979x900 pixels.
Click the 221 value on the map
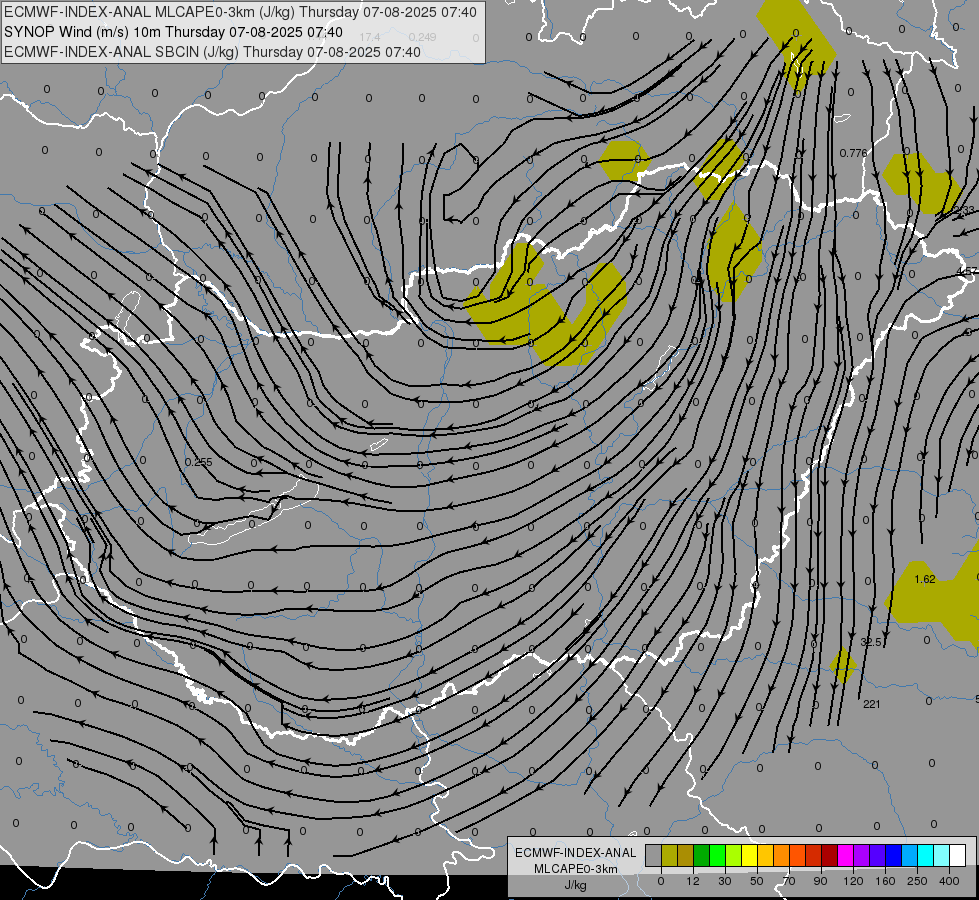[872, 704]
